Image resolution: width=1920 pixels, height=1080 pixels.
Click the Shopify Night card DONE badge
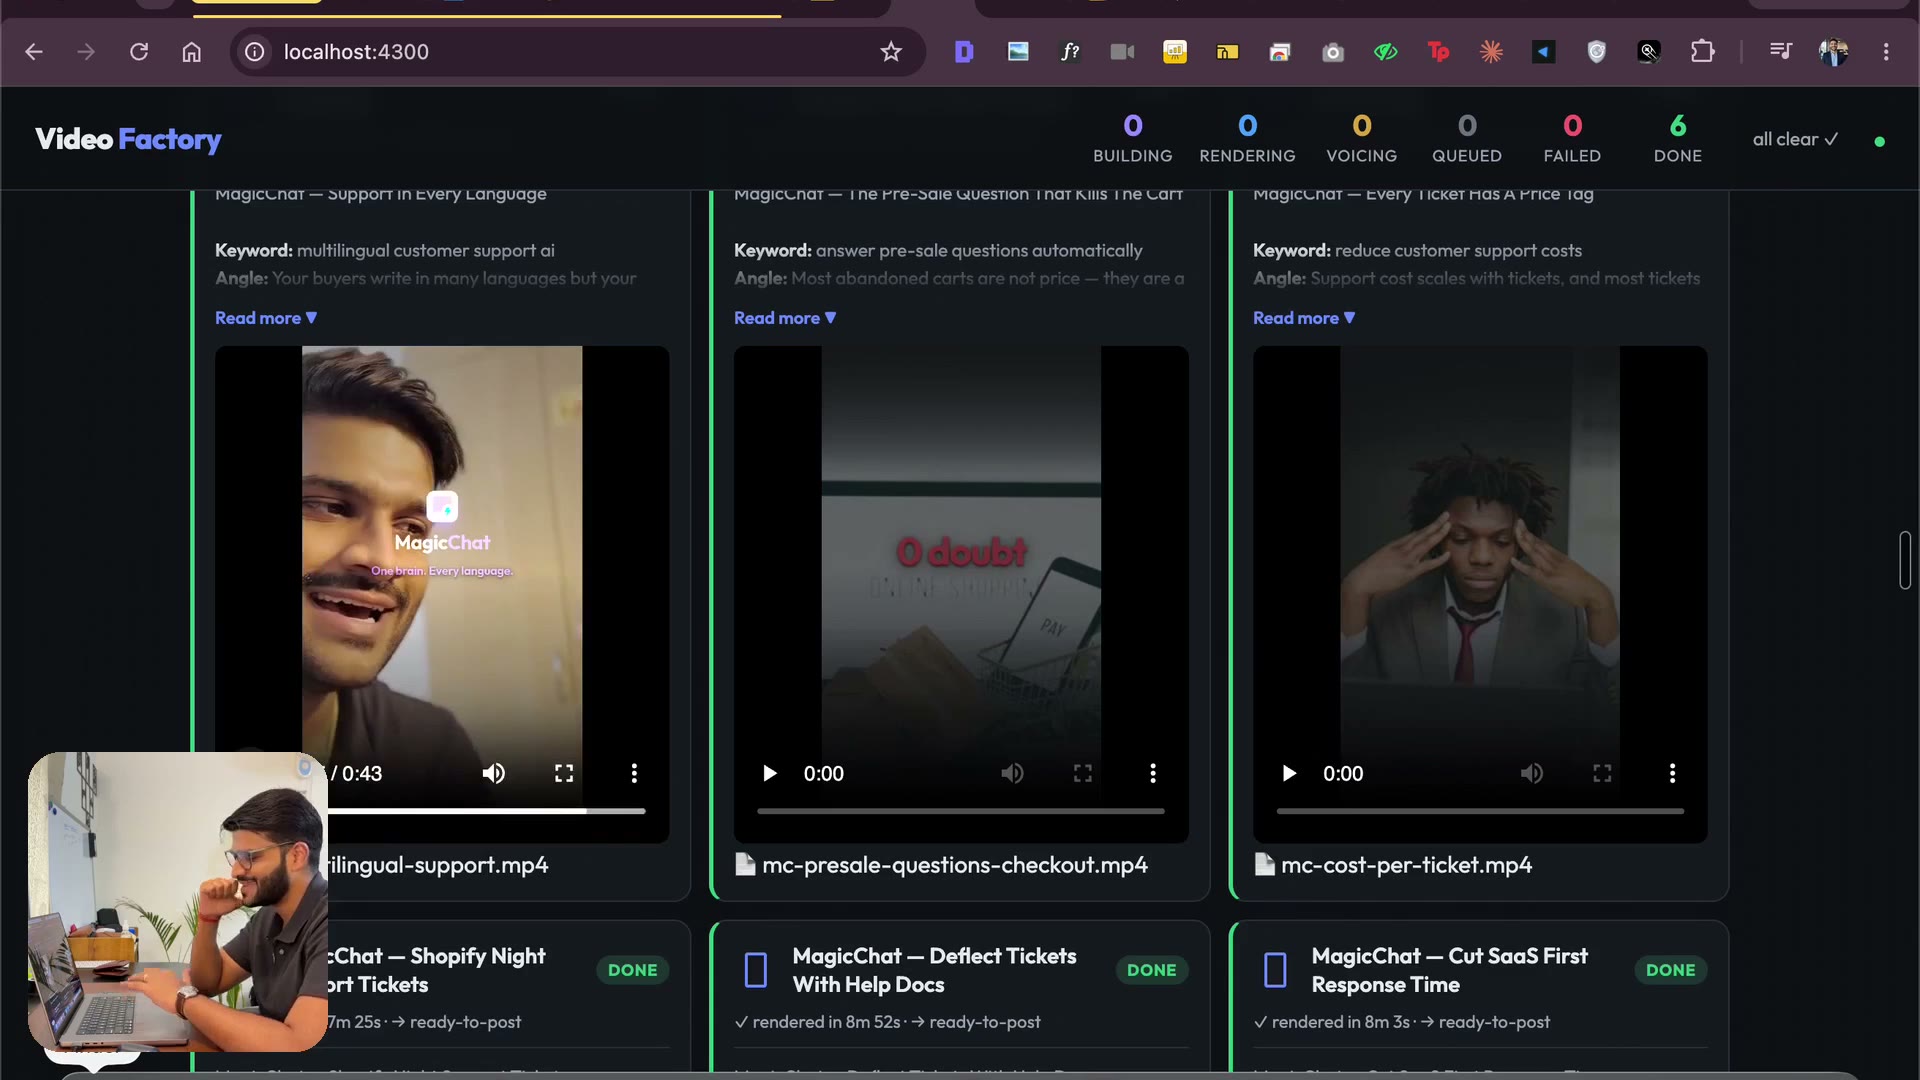633,970
